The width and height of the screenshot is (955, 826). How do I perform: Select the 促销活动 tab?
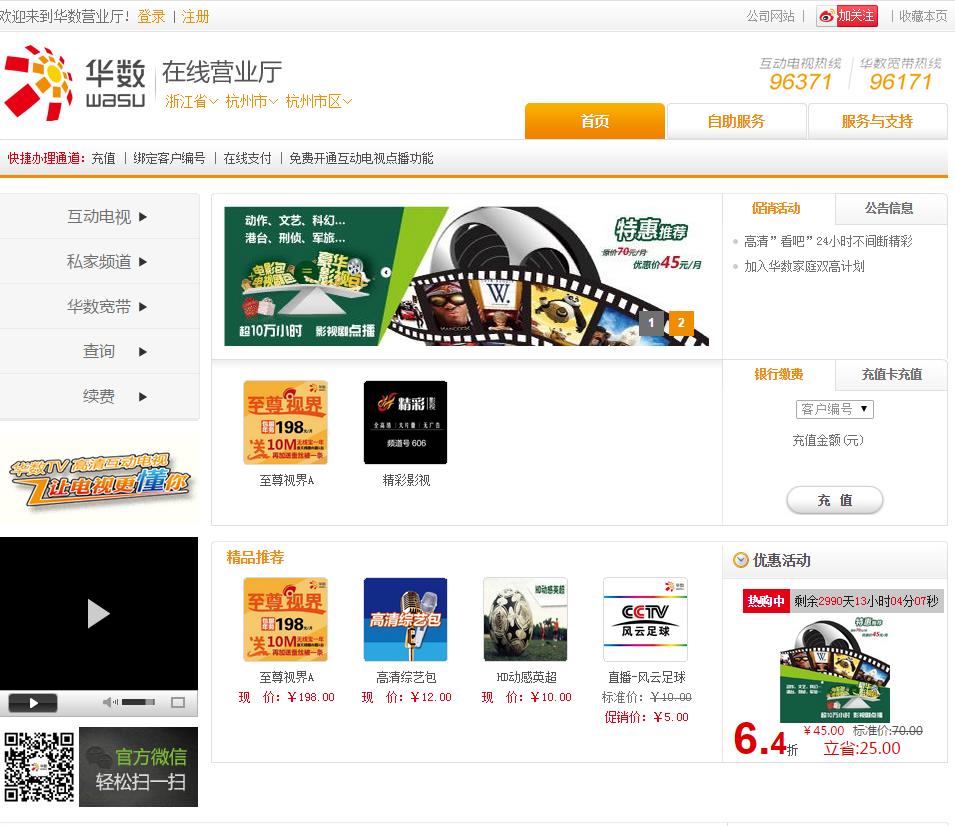[776, 208]
